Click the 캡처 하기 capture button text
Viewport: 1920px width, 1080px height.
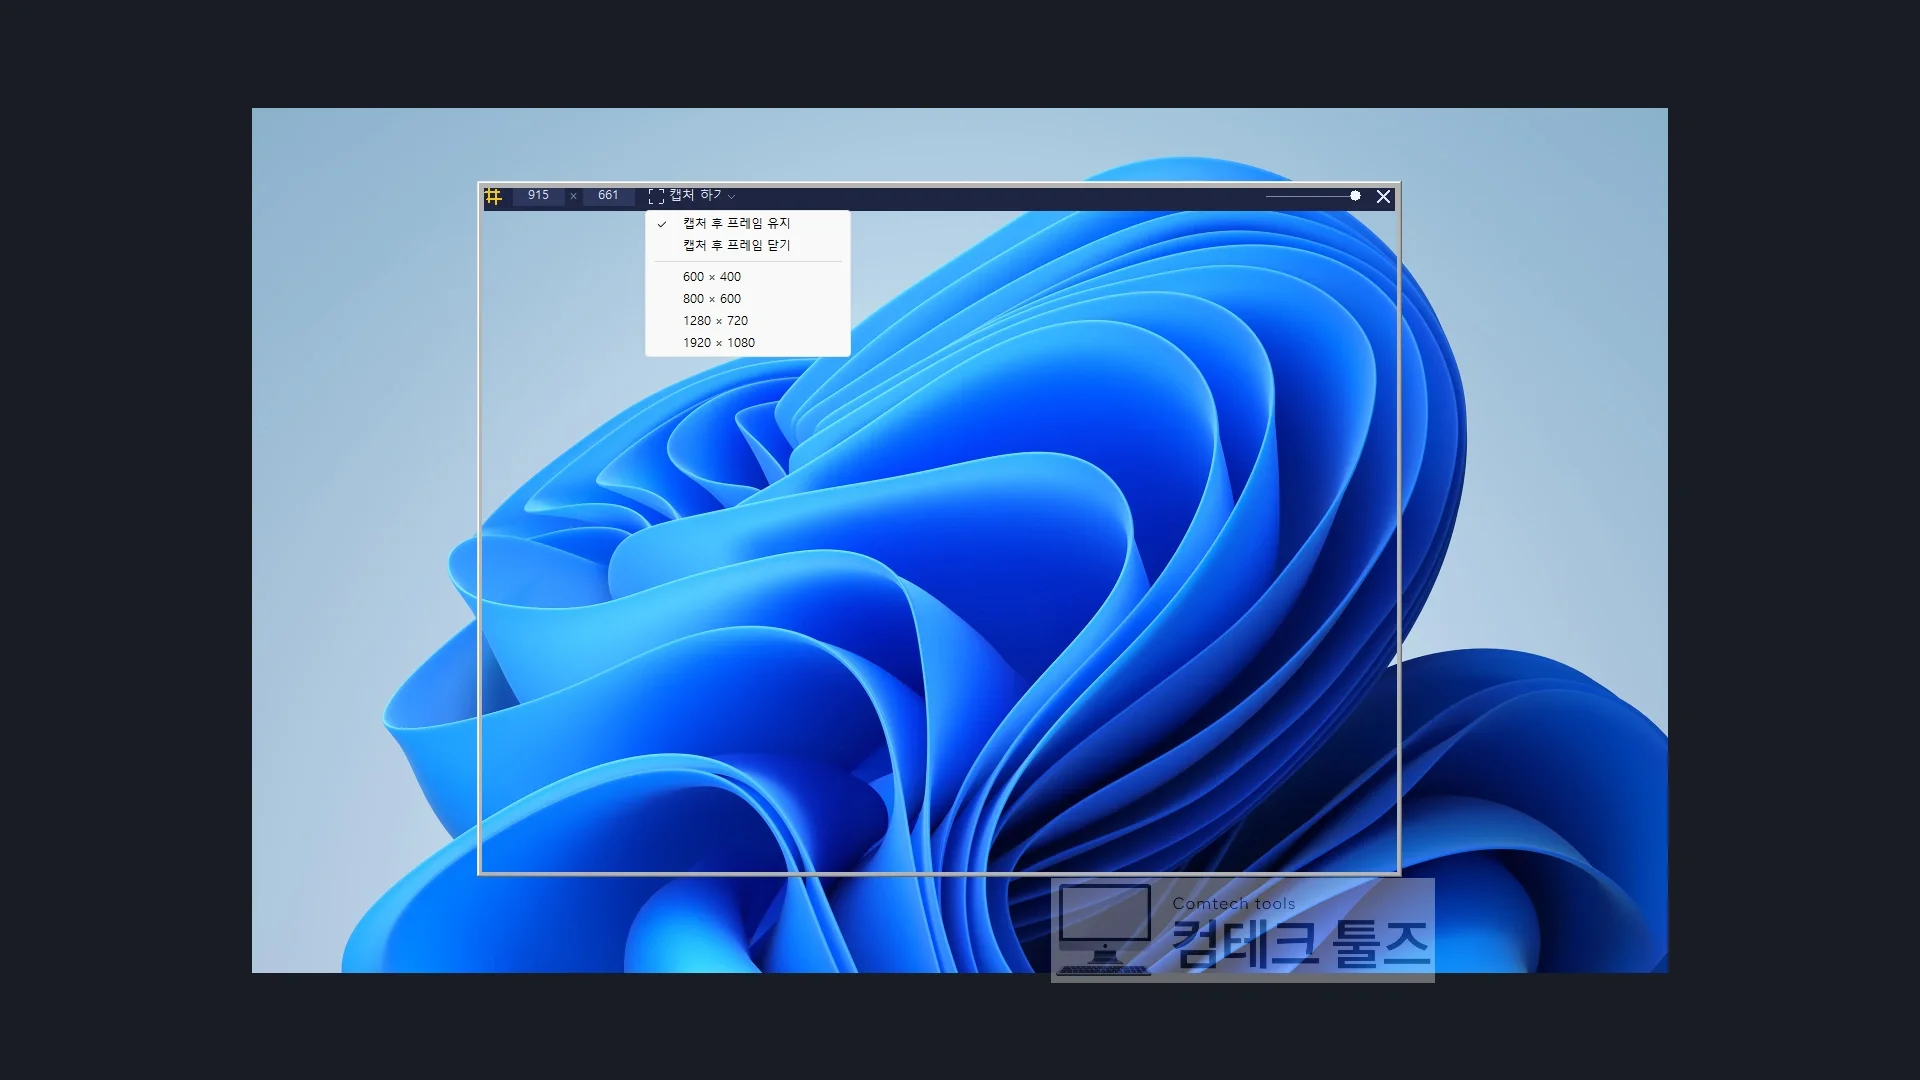tap(695, 195)
